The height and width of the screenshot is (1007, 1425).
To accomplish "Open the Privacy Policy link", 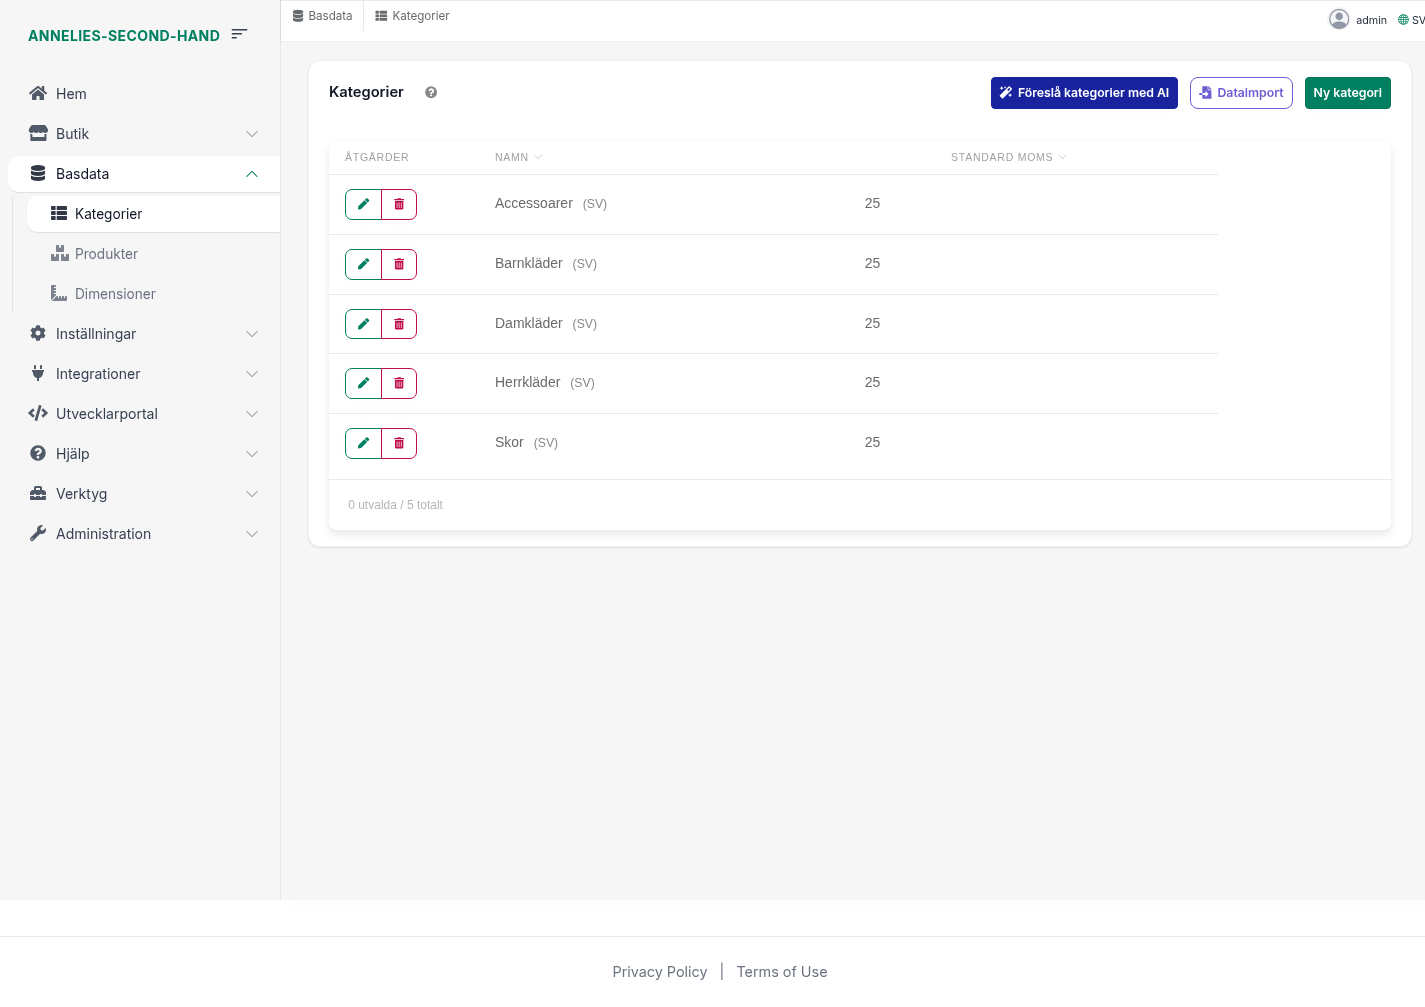I will click(x=660, y=971).
